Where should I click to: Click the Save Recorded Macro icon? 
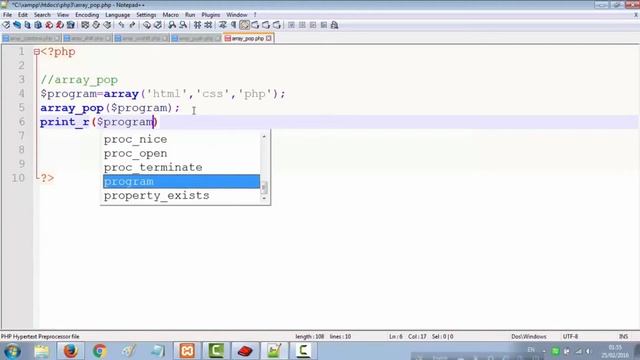pyautogui.click(x=334, y=25)
